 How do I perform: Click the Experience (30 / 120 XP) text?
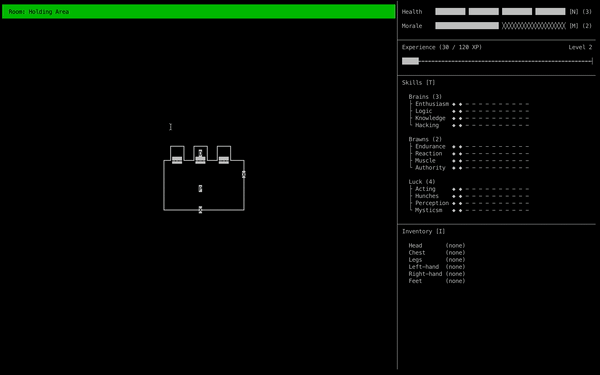click(442, 47)
